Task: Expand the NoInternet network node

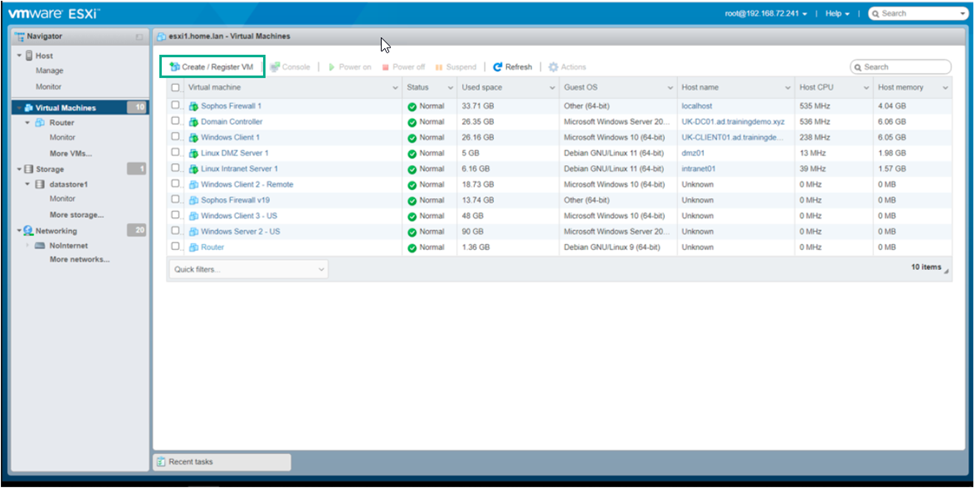Action: click(27, 246)
